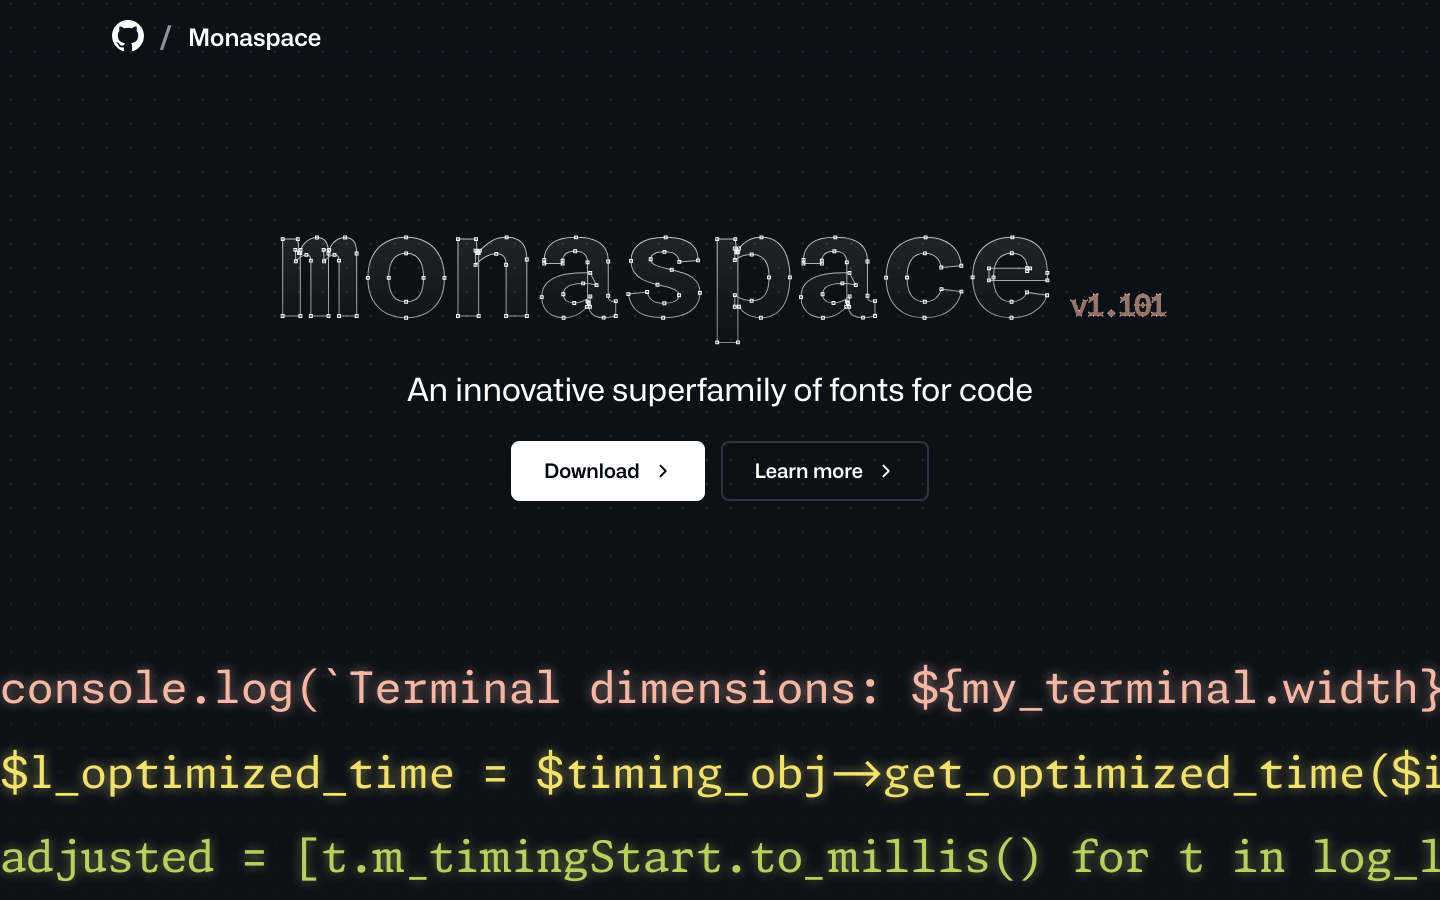Open the Monaspace header link

[x=254, y=38]
